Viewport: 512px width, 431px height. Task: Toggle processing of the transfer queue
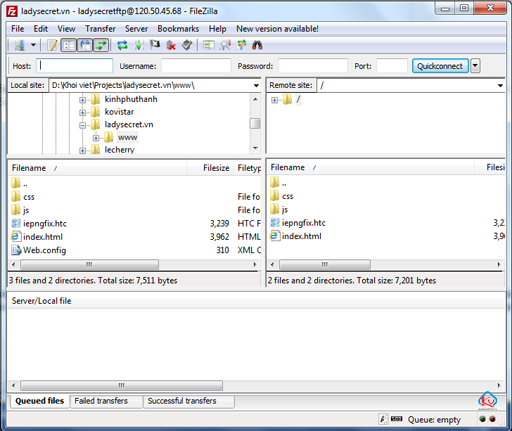138,45
